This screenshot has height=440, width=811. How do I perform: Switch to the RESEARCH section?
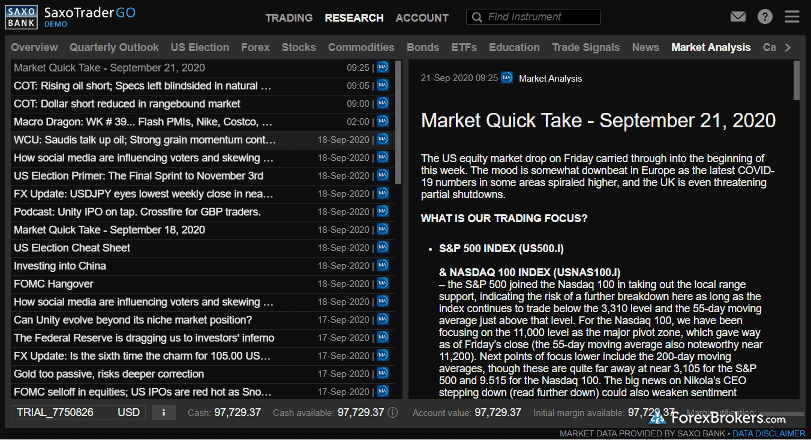click(x=354, y=18)
